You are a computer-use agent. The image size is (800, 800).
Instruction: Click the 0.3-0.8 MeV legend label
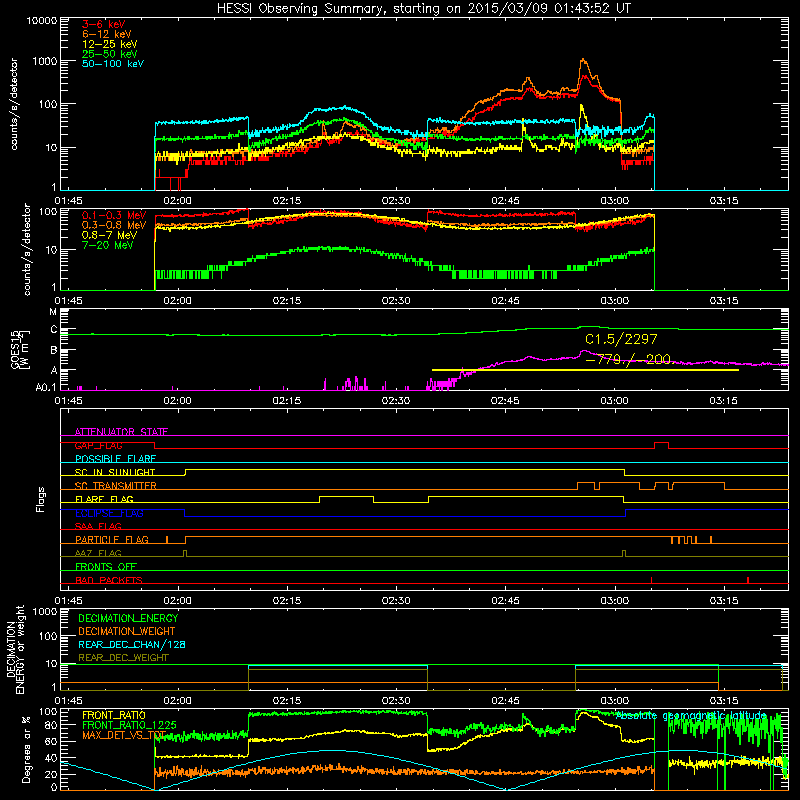[114, 225]
